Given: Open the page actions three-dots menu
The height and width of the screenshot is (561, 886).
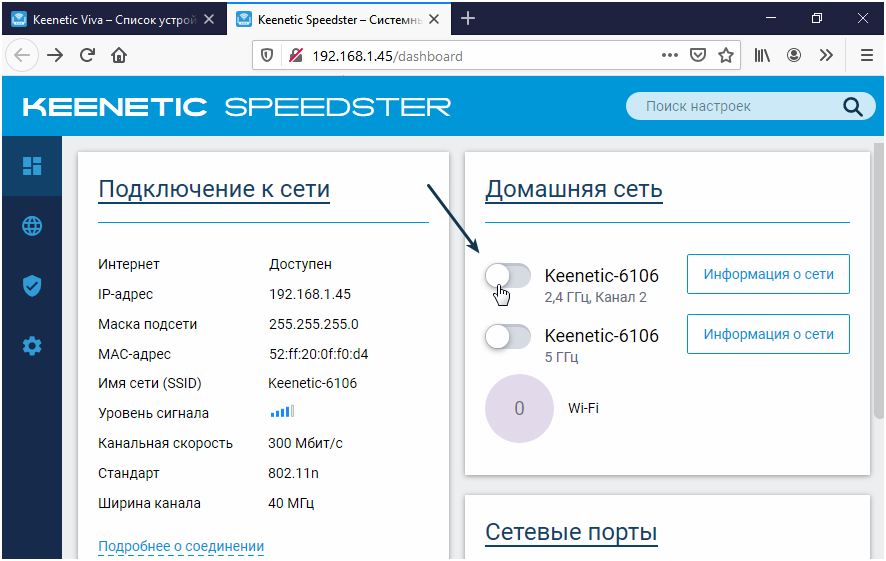Looking at the screenshot, I should (x=670, y=56).
